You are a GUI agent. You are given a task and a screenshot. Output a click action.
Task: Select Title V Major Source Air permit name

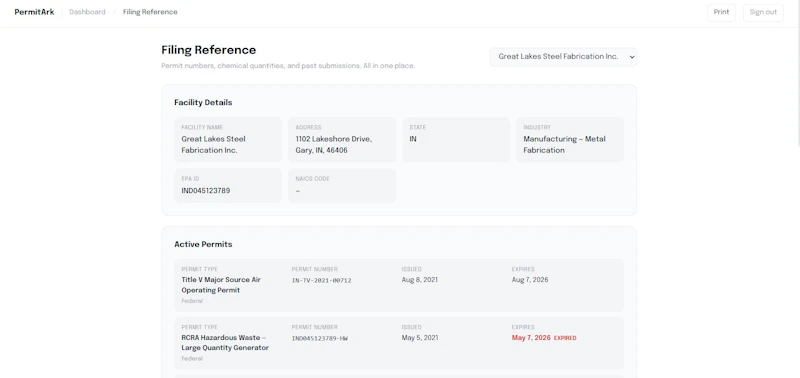click(221, 285)
